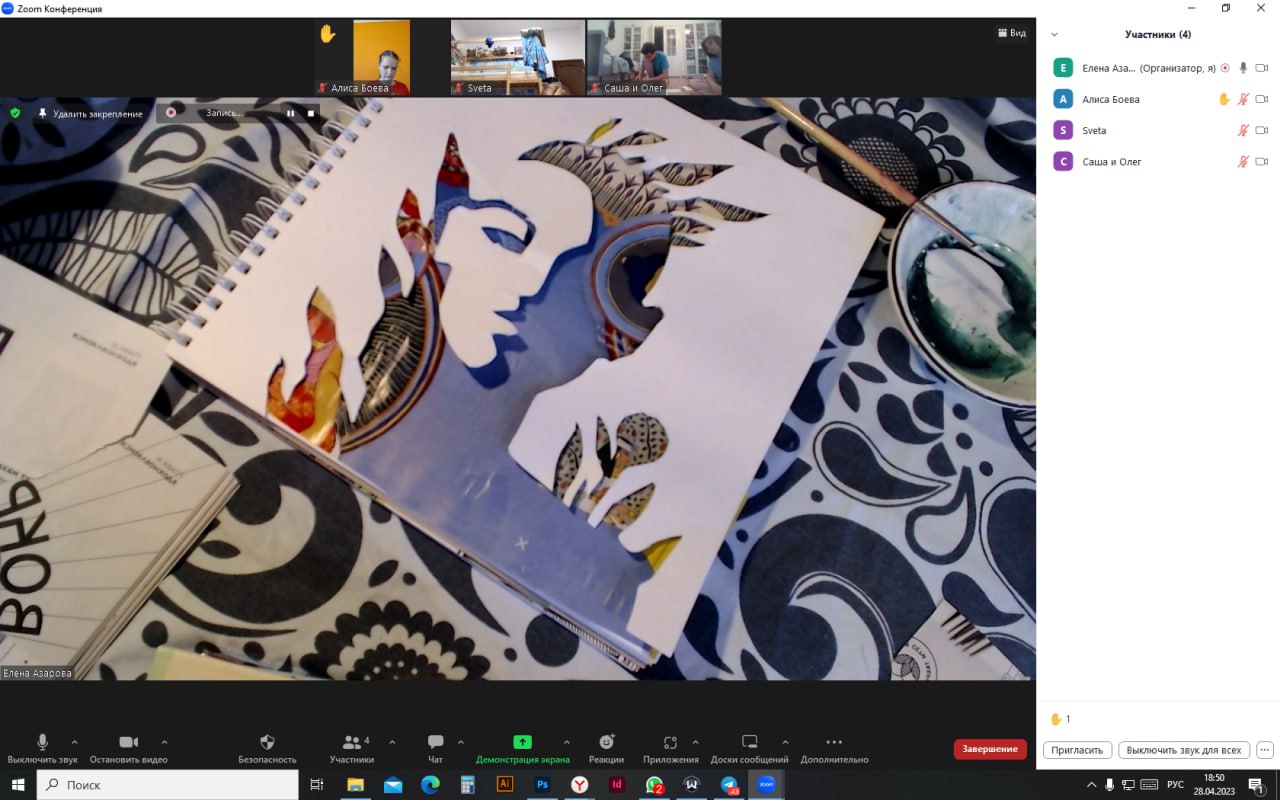Select the Алиса Боева video thumbnail
The width and height of the screenshot is (1280, 800).
381,57
